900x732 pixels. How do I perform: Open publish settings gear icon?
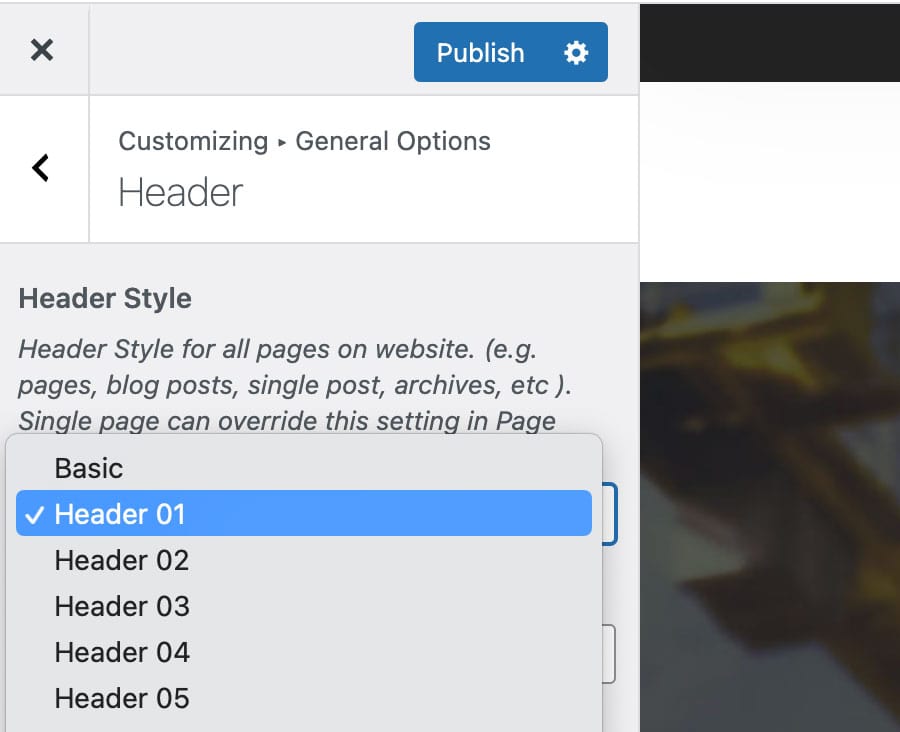point(576,53)
